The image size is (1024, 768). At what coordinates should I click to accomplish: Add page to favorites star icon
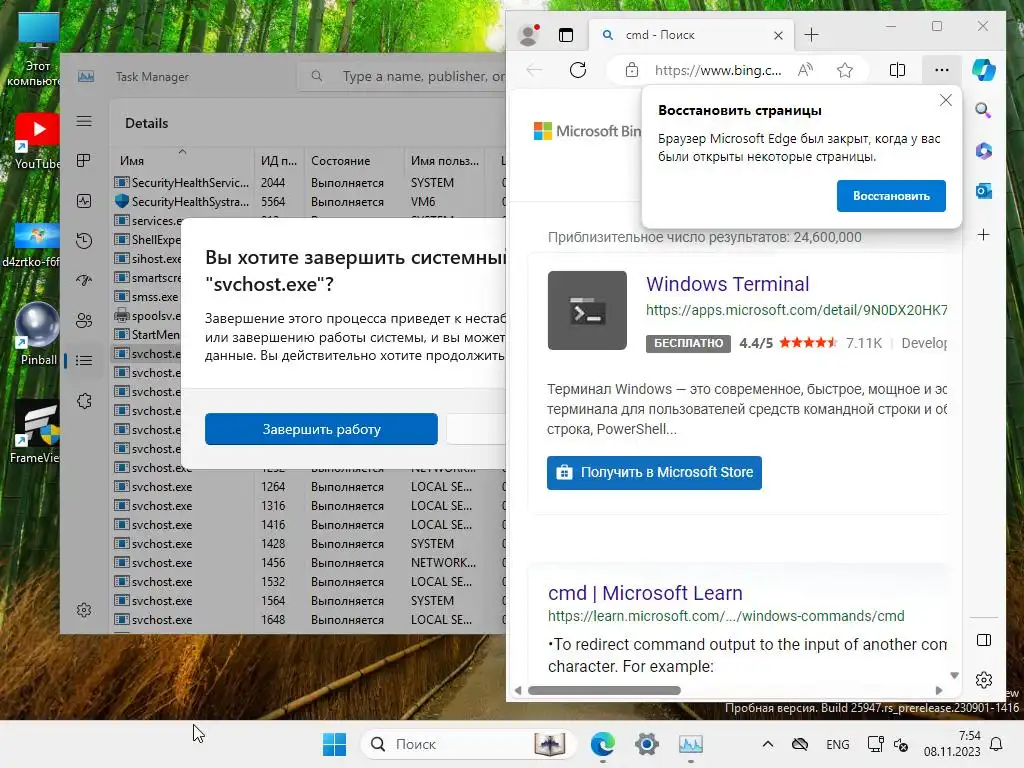(845, 70)
